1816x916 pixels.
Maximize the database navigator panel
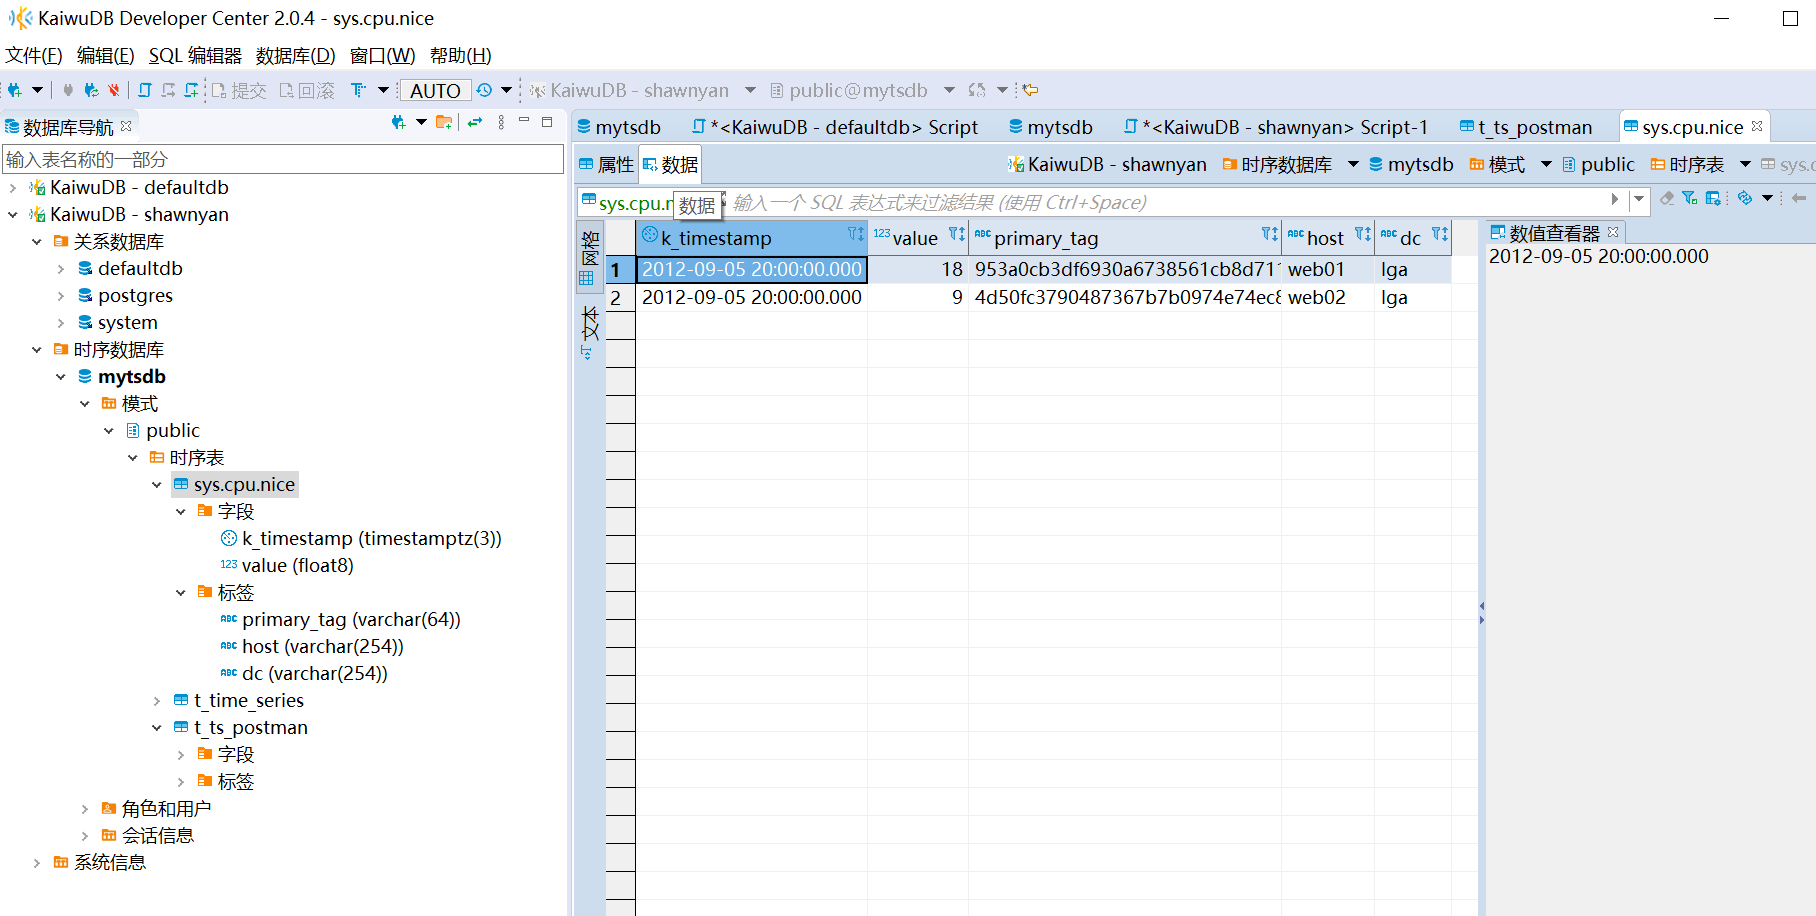[x=547, y=121]
